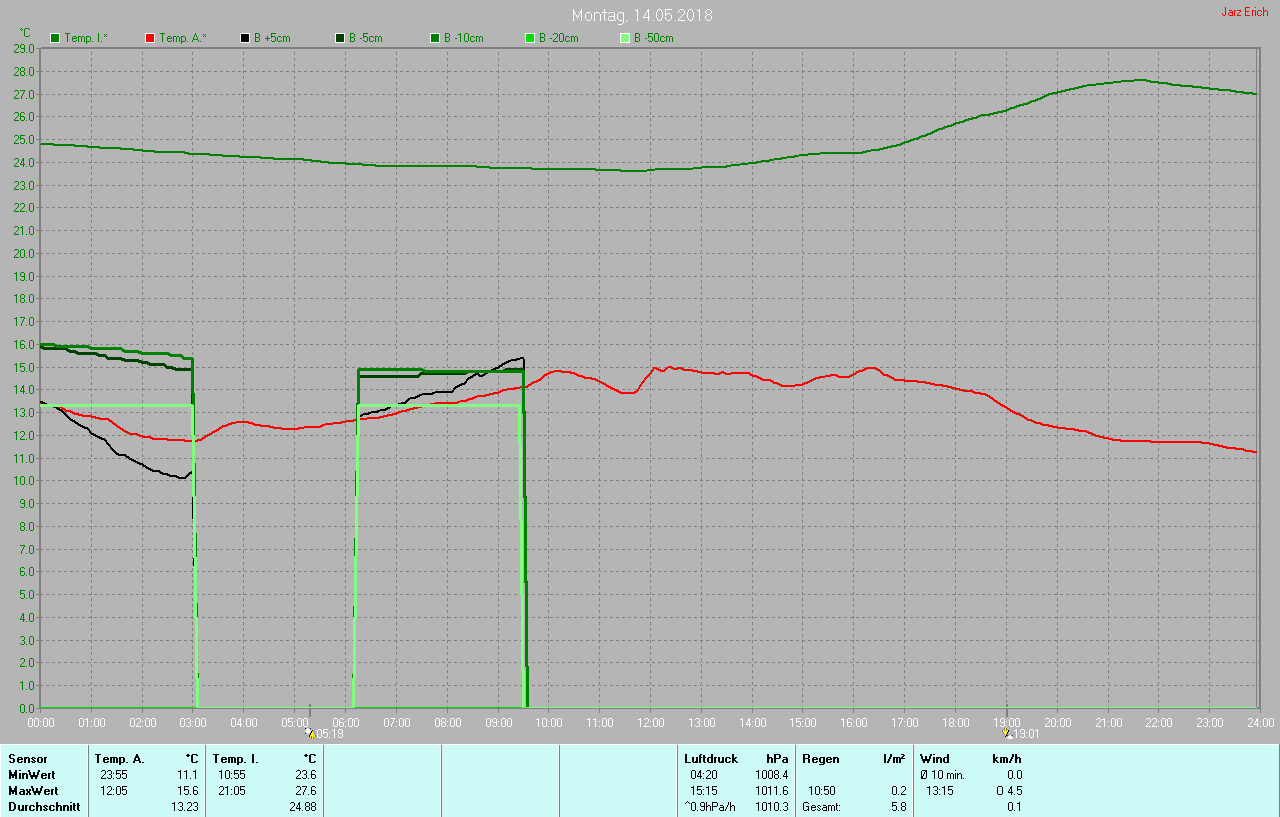Click the red Temp. A.* legend square
The image size is (1280, 817).
coord(150,38)
